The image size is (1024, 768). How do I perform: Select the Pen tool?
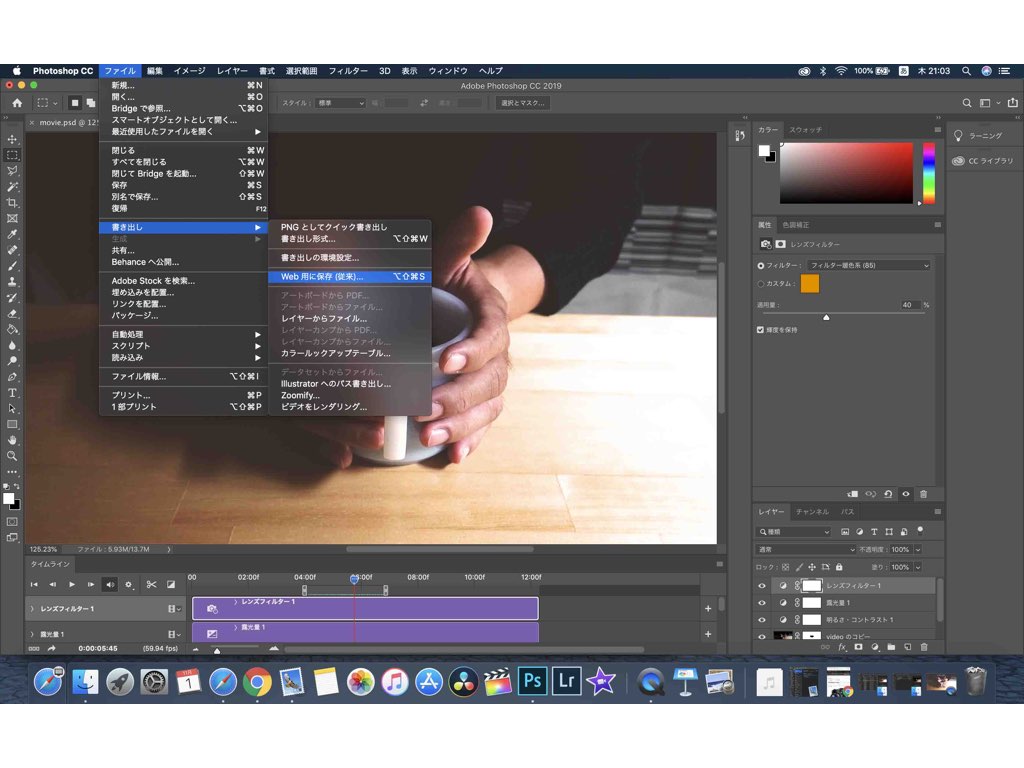(12, 377)
